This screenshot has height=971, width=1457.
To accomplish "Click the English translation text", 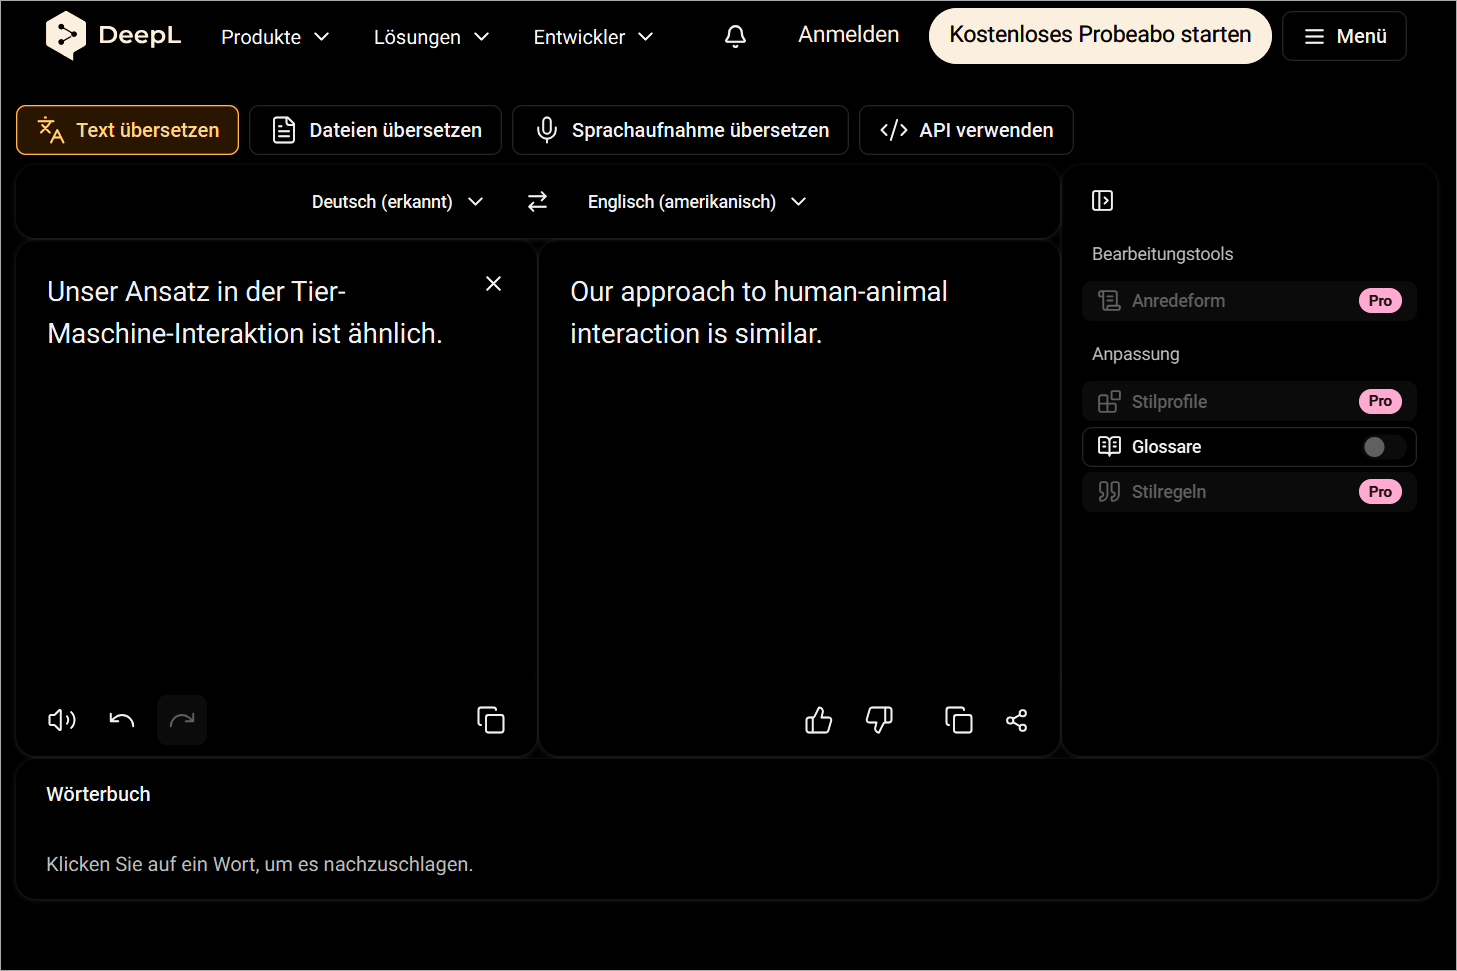I will click(758, 312).
